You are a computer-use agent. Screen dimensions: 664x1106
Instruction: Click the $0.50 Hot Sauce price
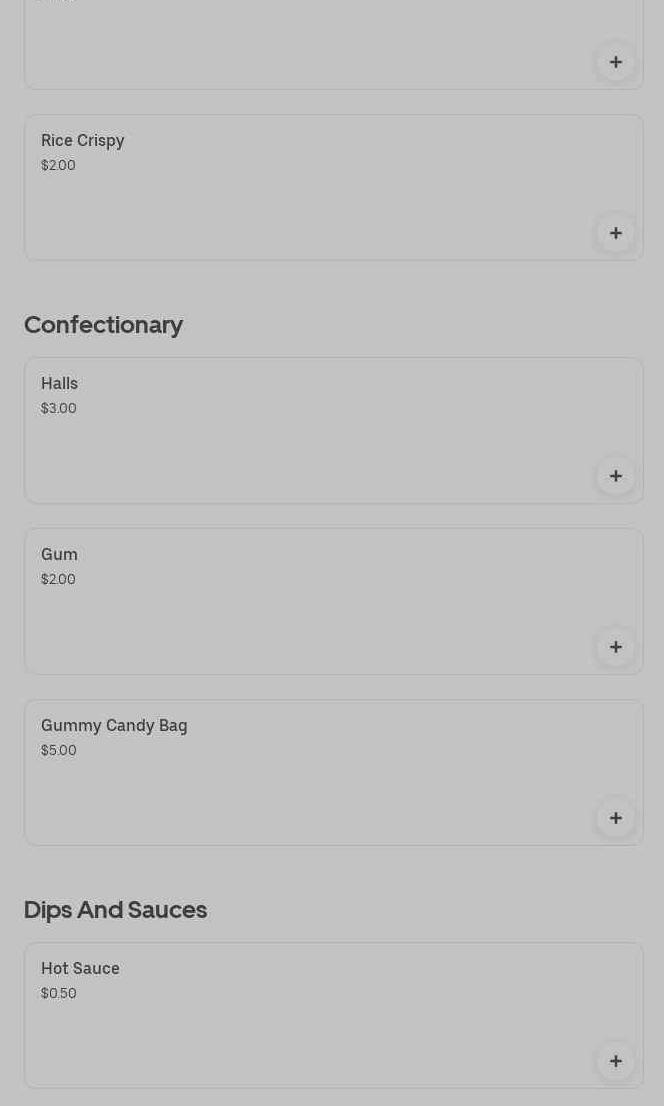point(59,993)
